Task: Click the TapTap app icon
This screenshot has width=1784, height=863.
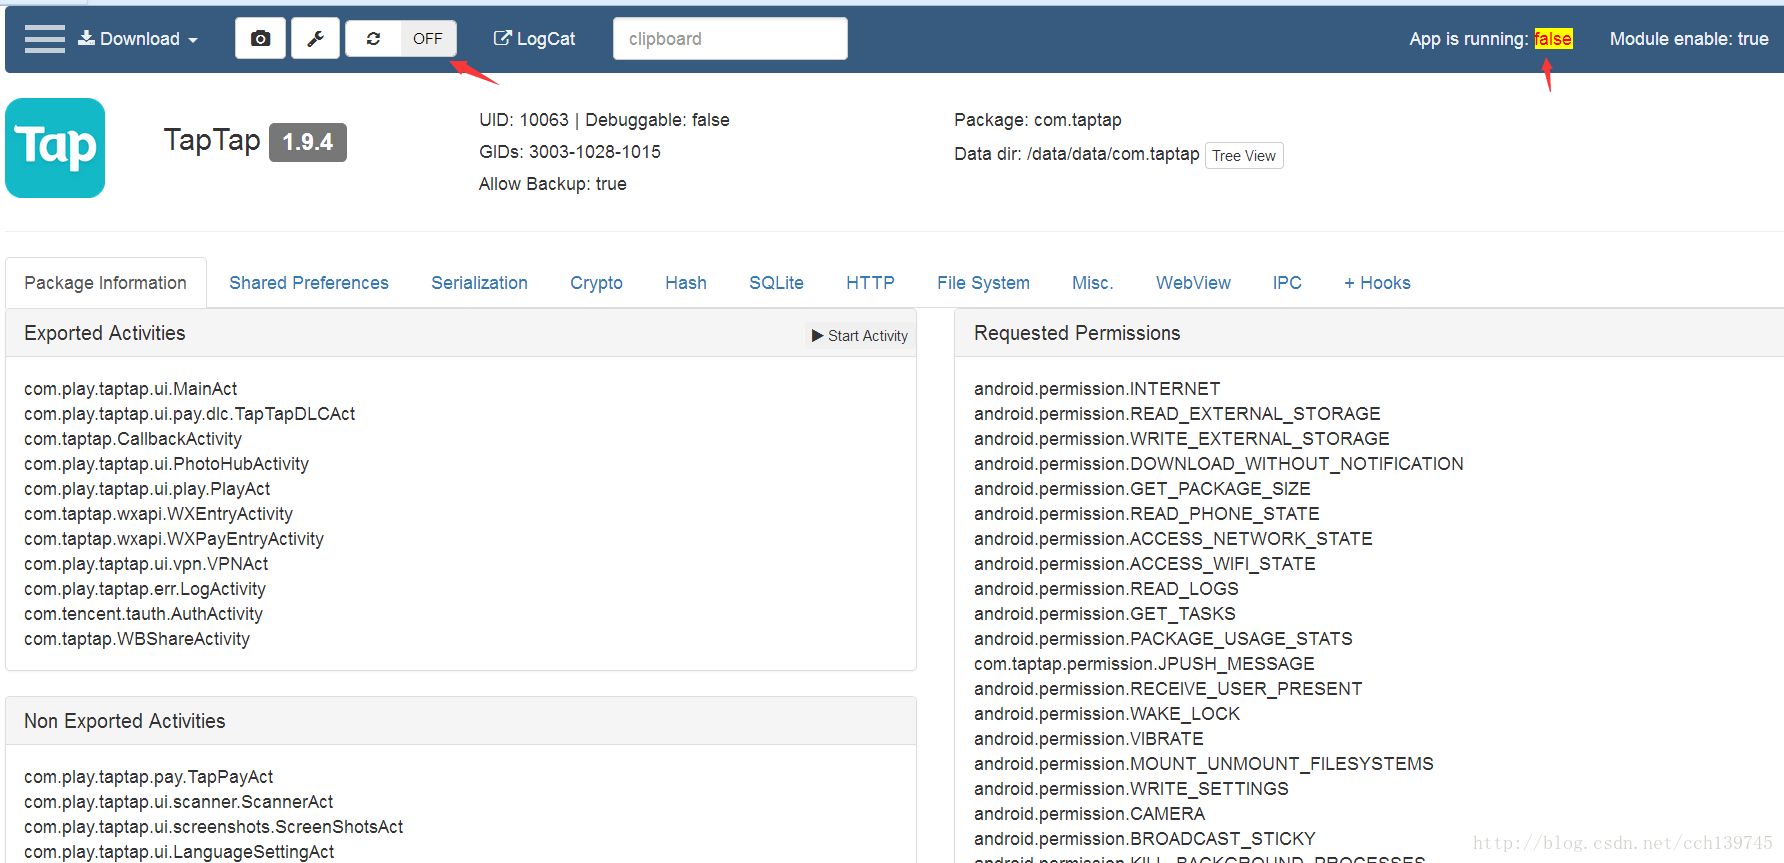Action: [55, 148]
